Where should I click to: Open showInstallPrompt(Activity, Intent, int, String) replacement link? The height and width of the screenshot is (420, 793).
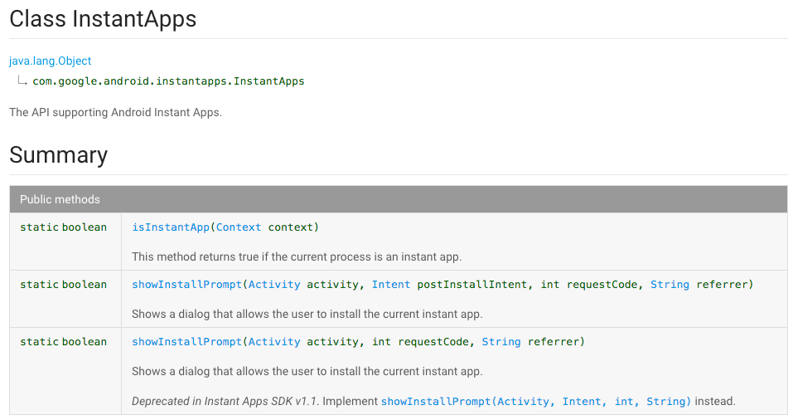pyautogui.click(x=536, y=401)
